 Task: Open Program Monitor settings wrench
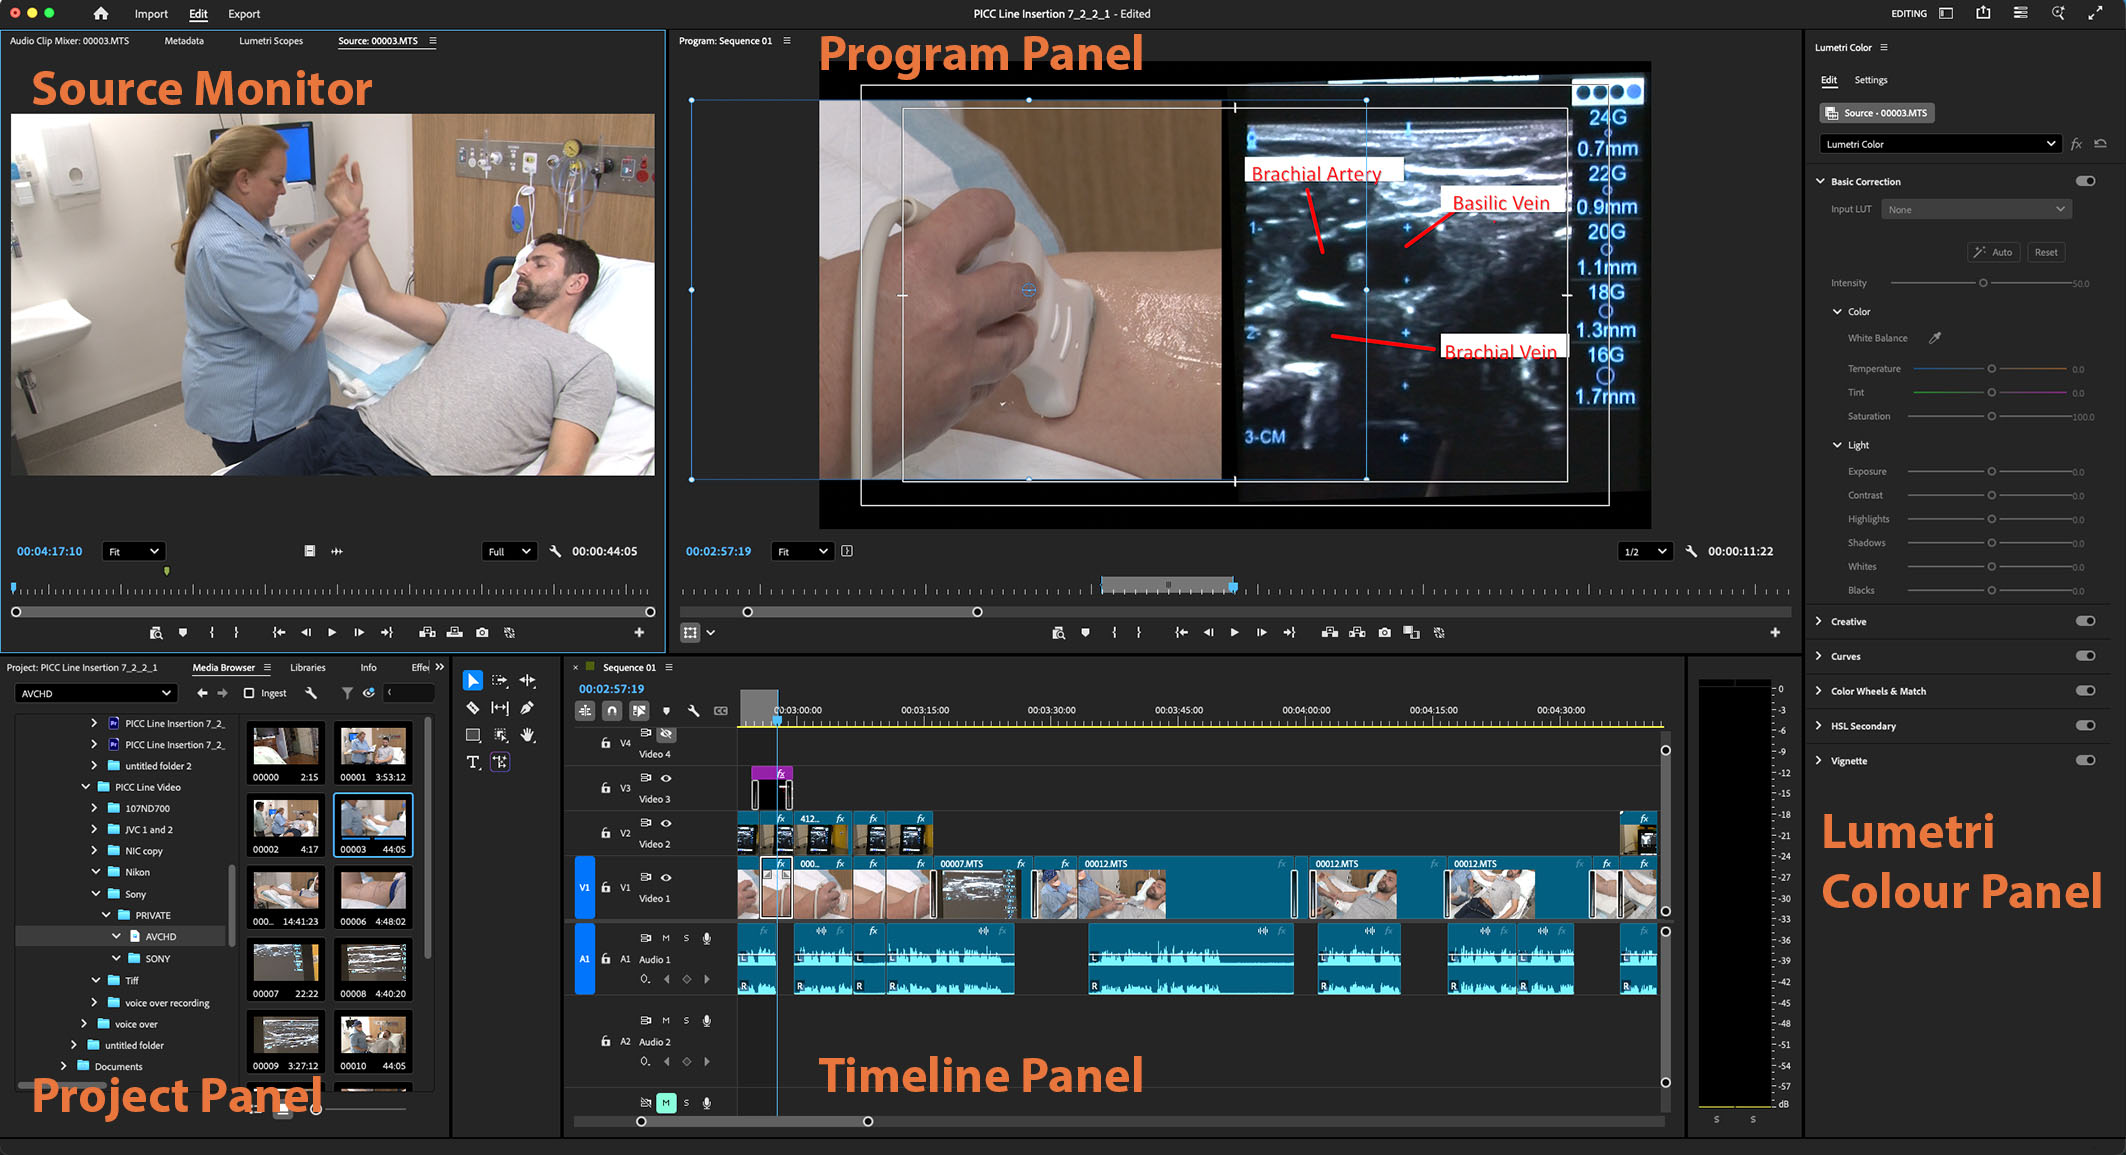(1691, 551)
